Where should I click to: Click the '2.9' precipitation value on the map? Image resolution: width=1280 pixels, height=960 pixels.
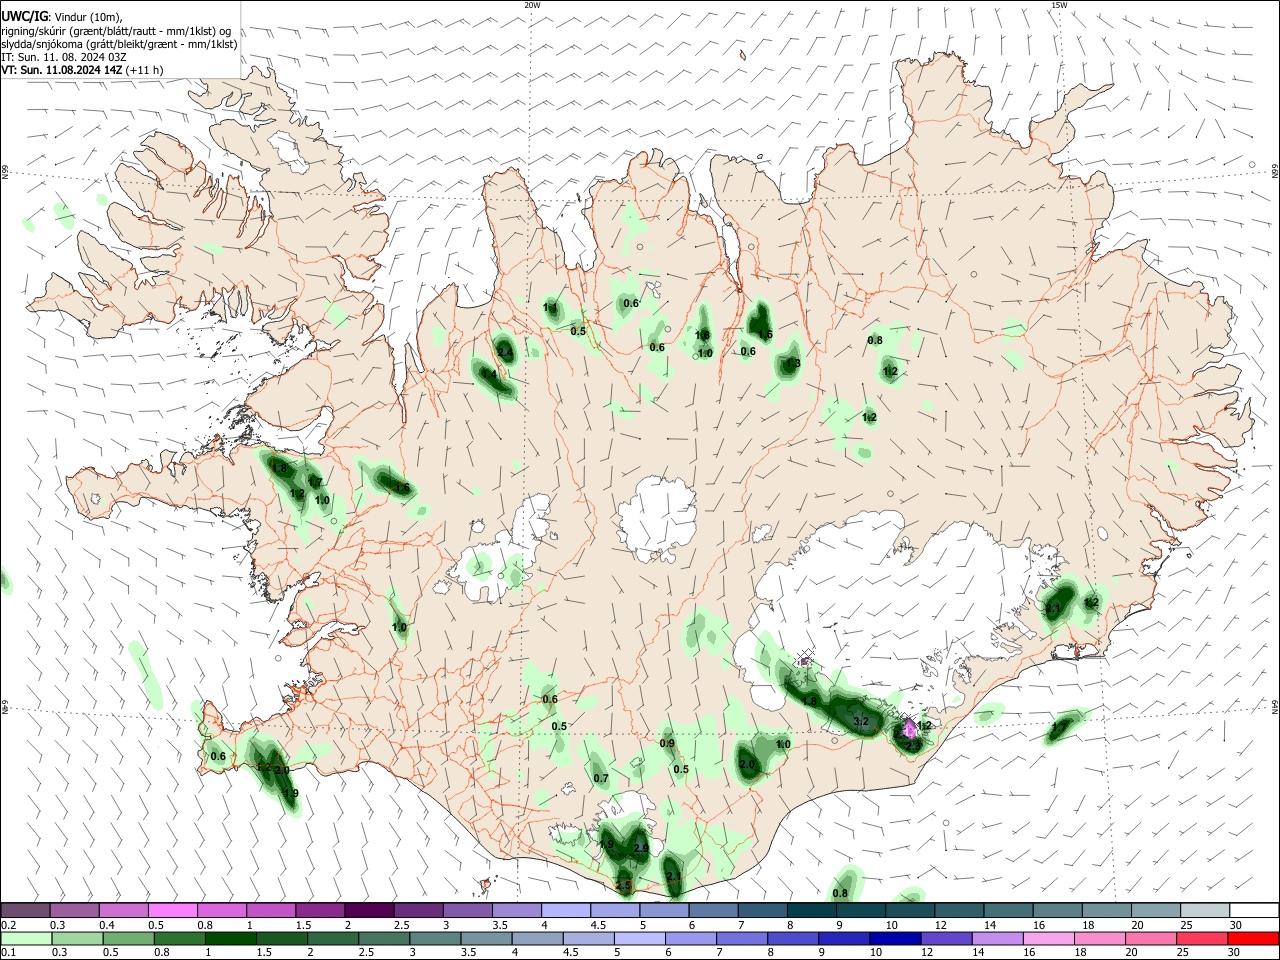click(641, 848)
